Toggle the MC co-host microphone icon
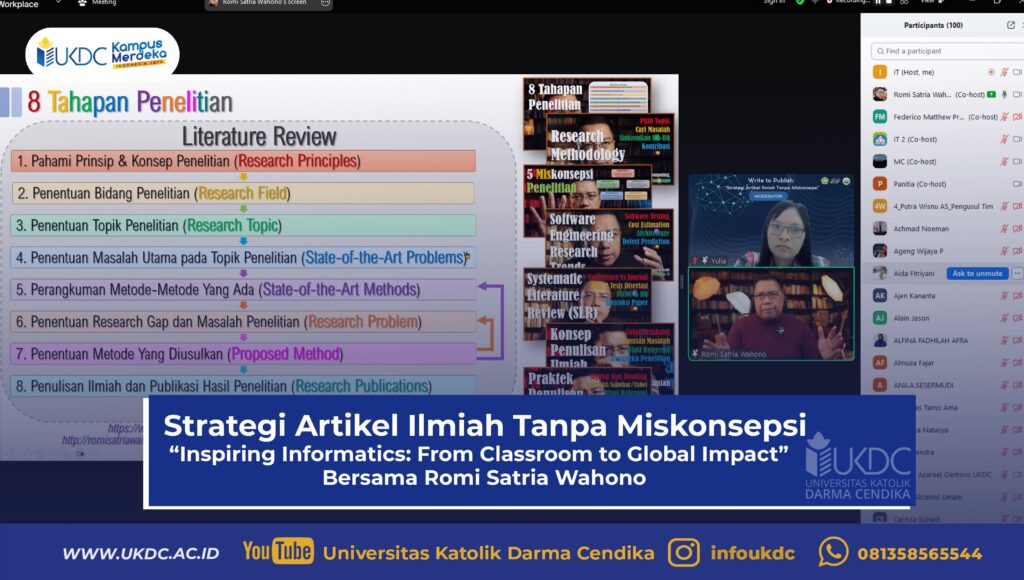This screenshot has width=1024, height=580. click(1004, 161)
